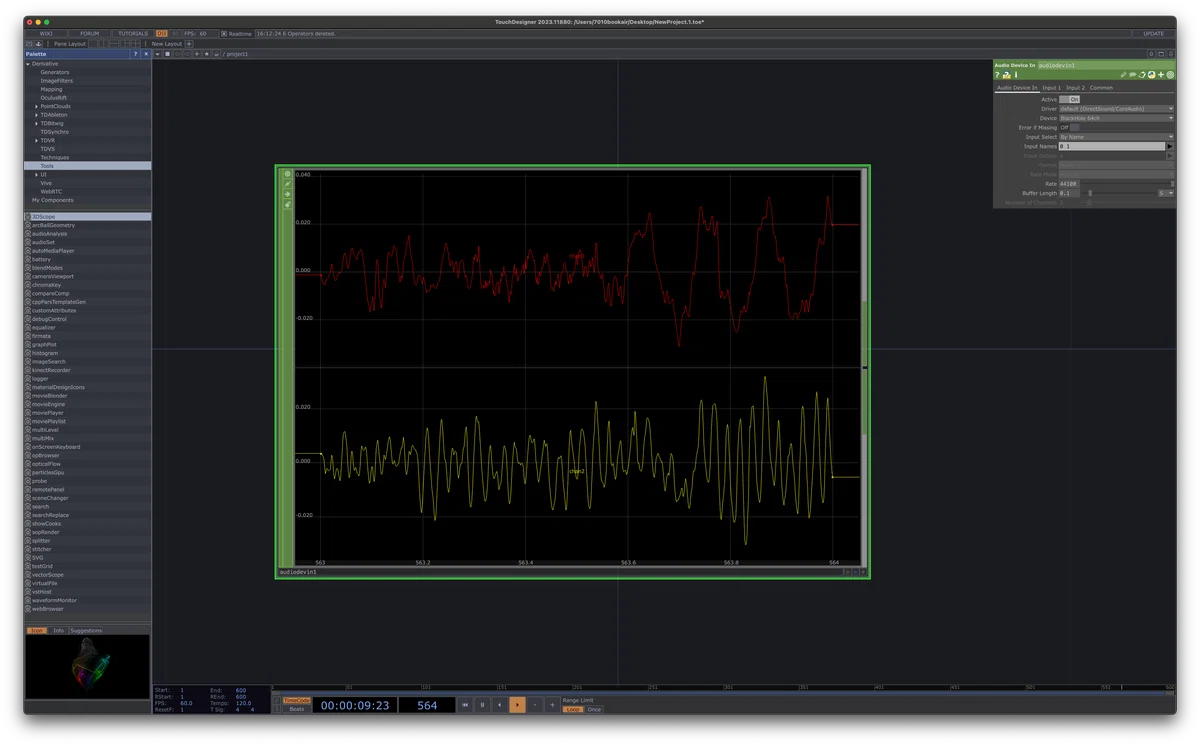Click the pencil edit icon in parameter header

tap(1123, 75)
